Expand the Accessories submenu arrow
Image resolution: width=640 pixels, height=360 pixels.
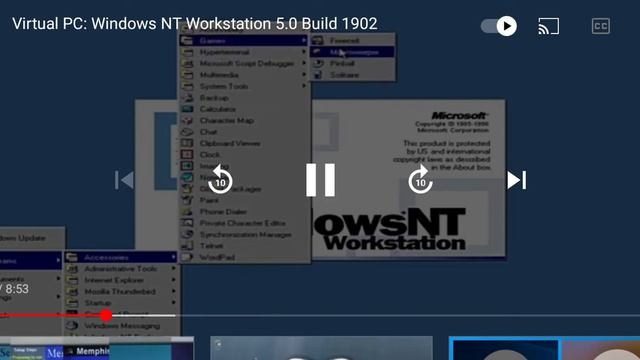point(173,257)
